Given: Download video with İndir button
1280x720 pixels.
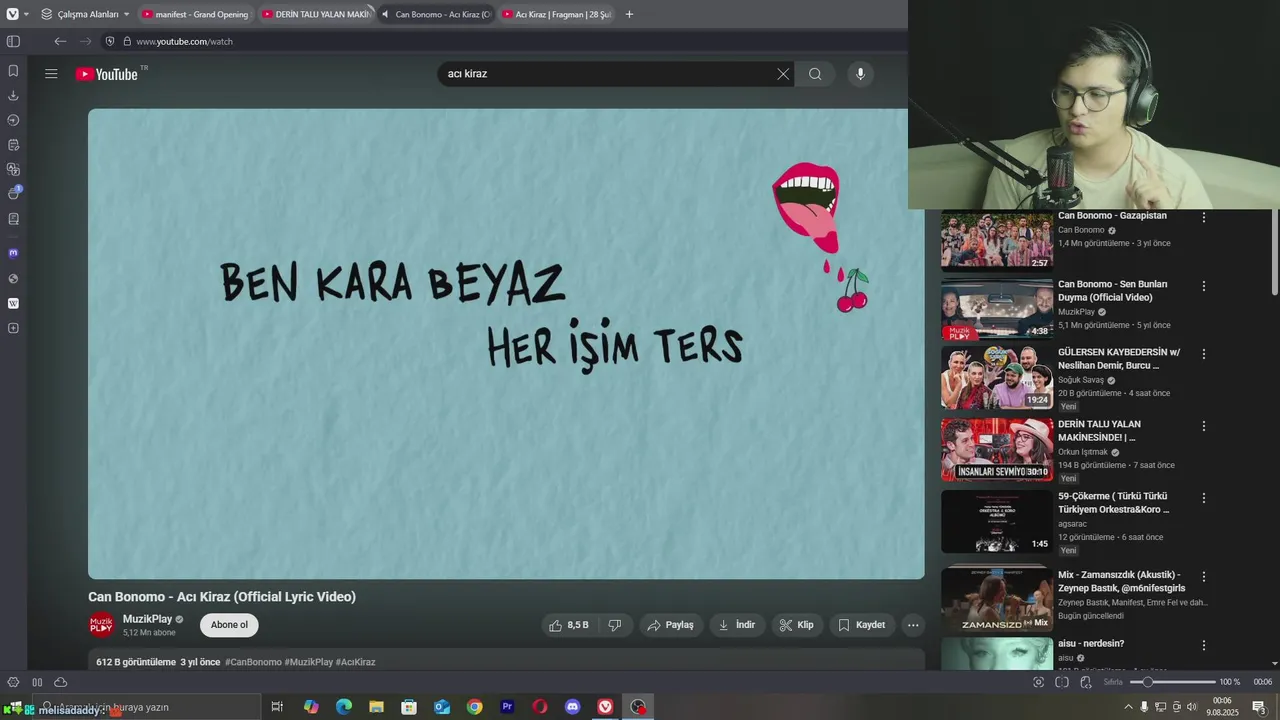Looking at the screenshot, I should coord(737,625).
